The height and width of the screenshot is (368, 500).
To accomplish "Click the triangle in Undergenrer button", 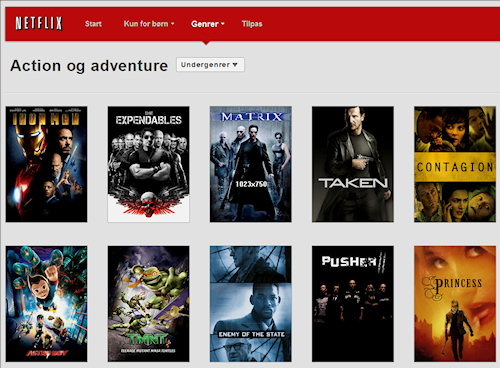I will tap(235, 65).
